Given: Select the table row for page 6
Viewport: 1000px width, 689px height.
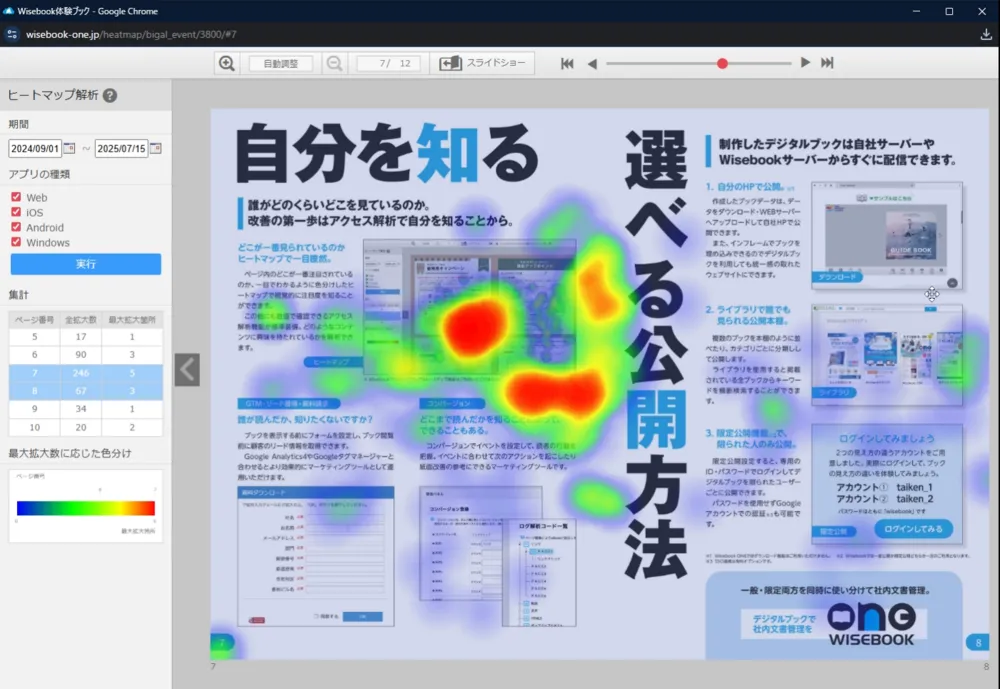Looking at the screenshot, I should click(85, 355).
